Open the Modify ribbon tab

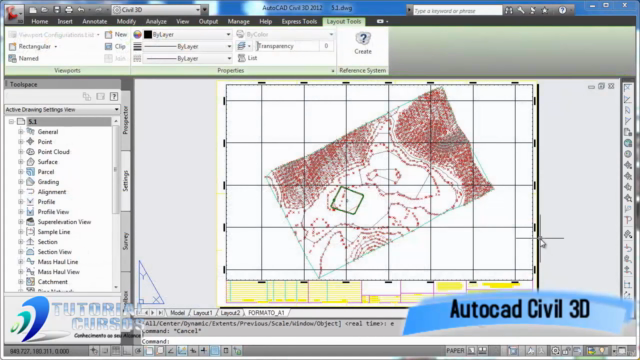[126, 21]
